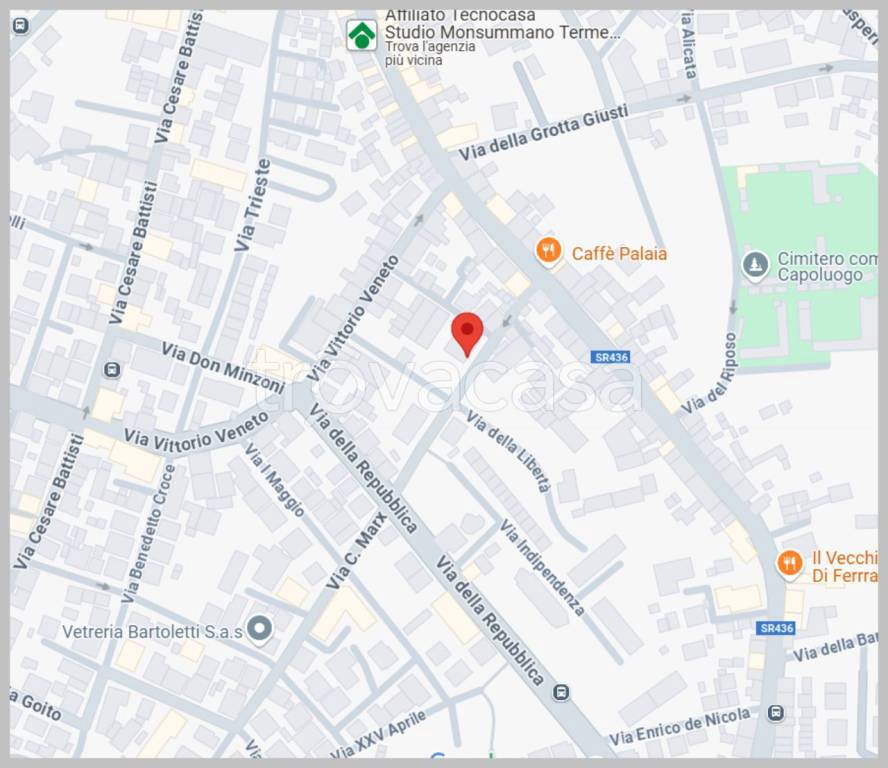888x768 pixels.
Task: Click bus stop icon near Via Don Minzoni
Action: point(112,370)
